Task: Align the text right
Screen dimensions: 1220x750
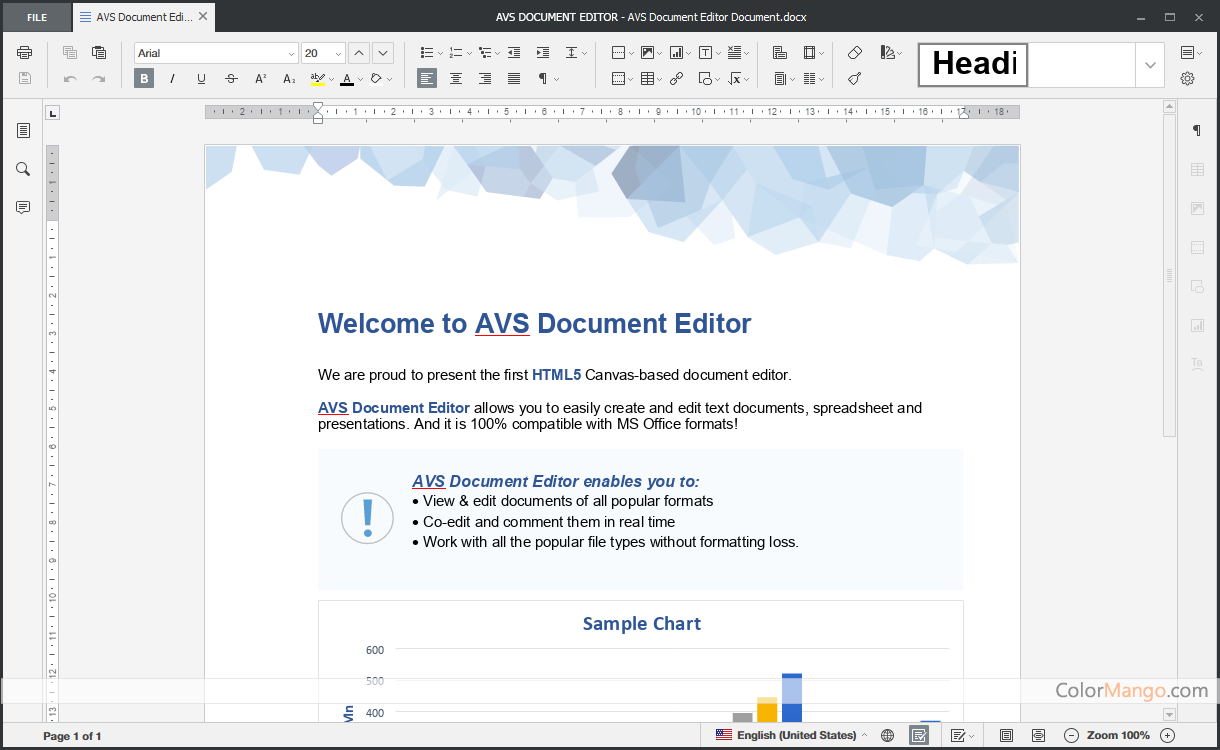Action: pyautogui.click(x=485, y=78)
